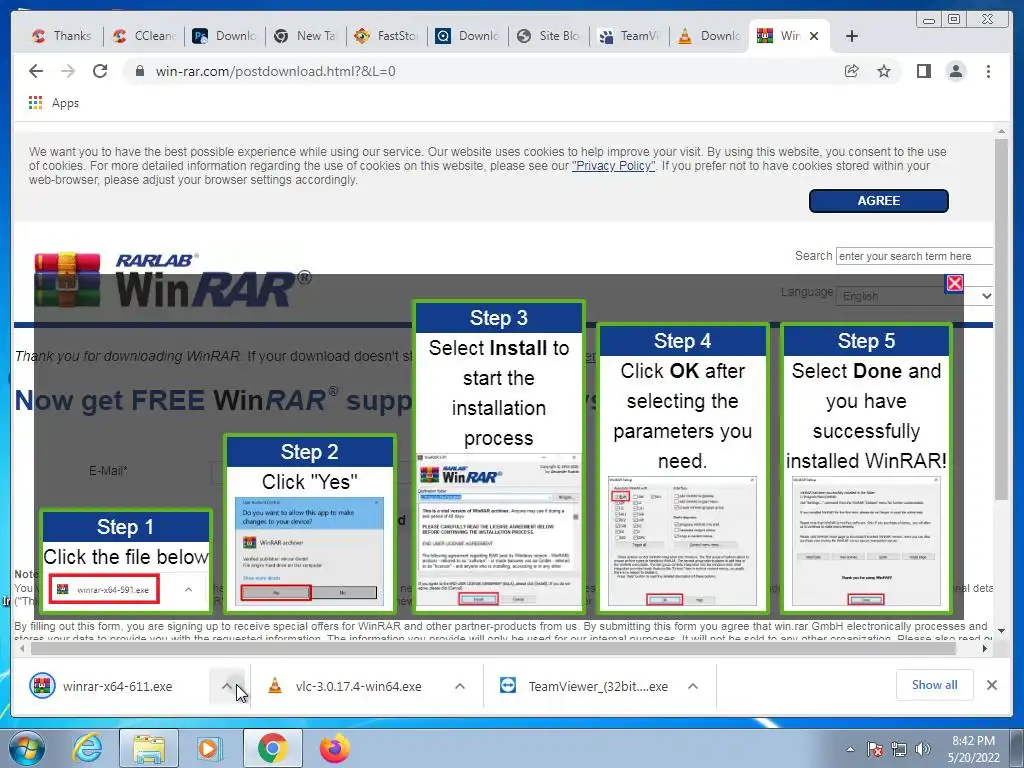Switch to the VLC Download tab
Screen dimensions: 1024x768
(711, 36)
